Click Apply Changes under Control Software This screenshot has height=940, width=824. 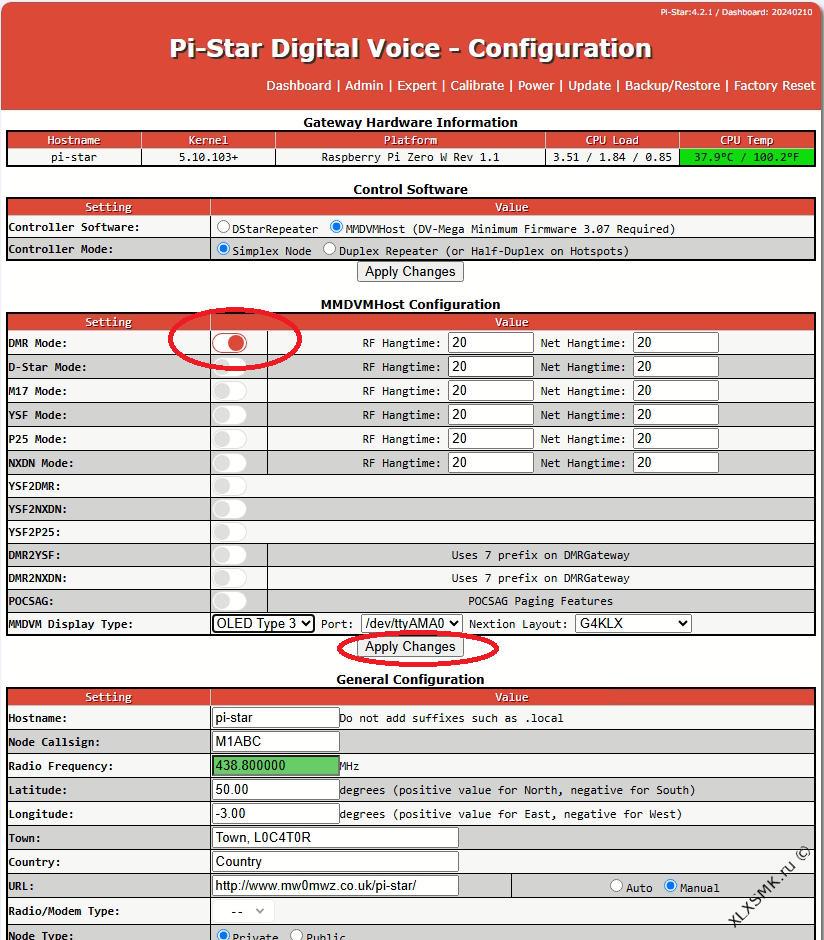410,272
